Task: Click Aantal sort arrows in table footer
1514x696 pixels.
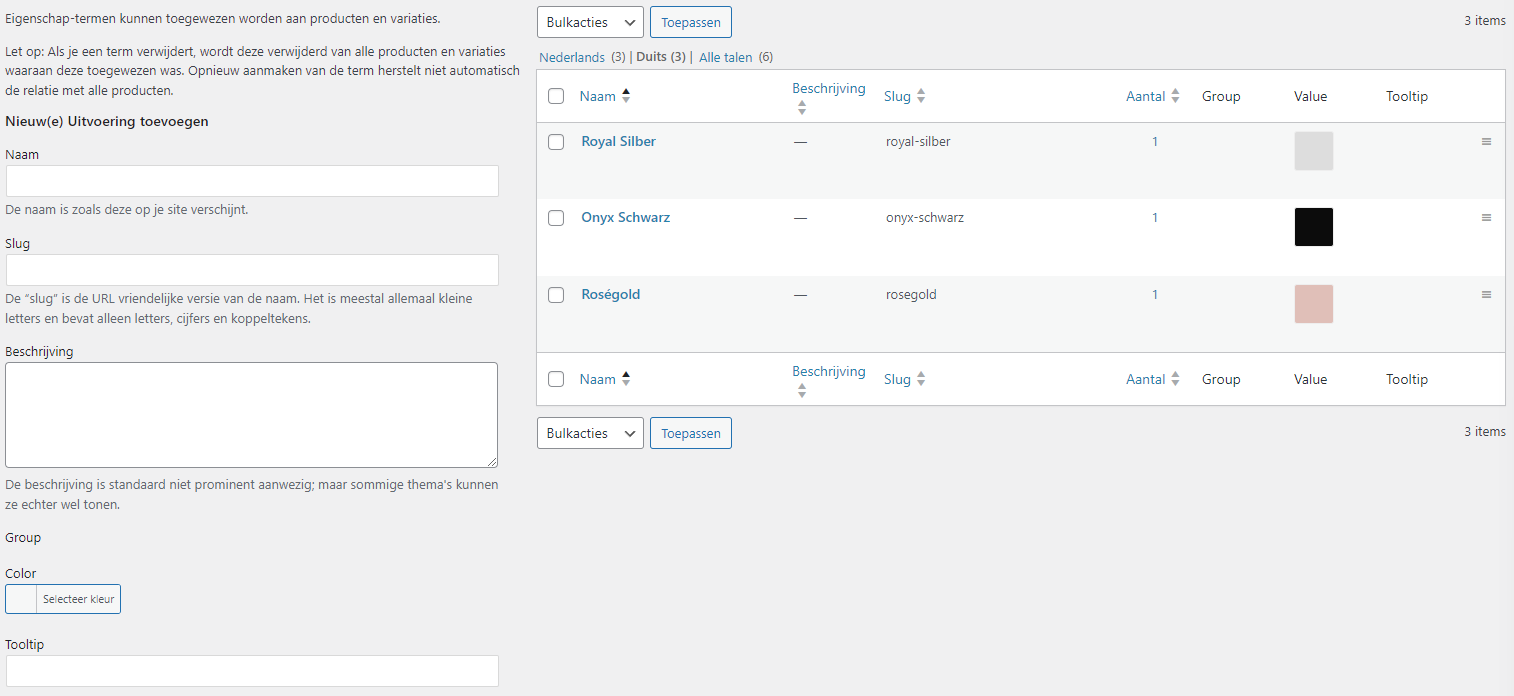Action: pyautogui.click(x=1176, y=379)
